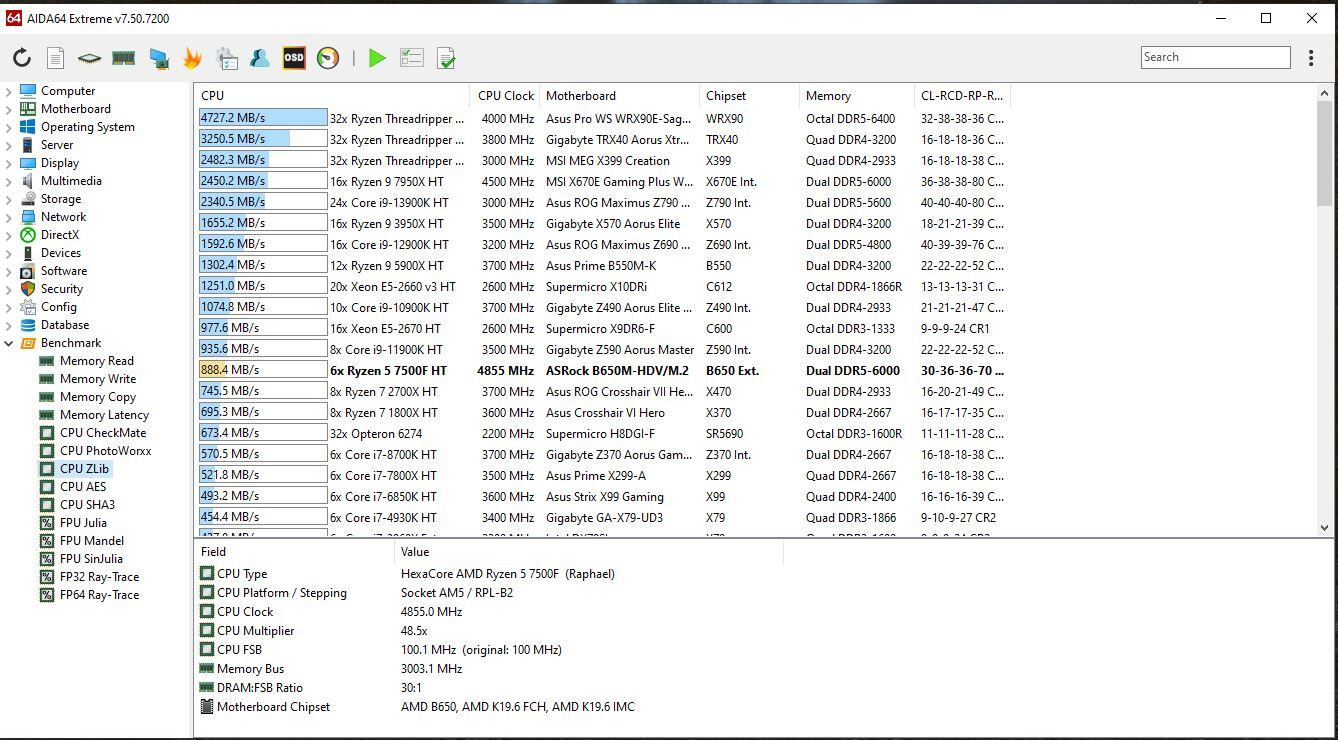Select the 4727.2 MB/s result bar

point(263,118)
